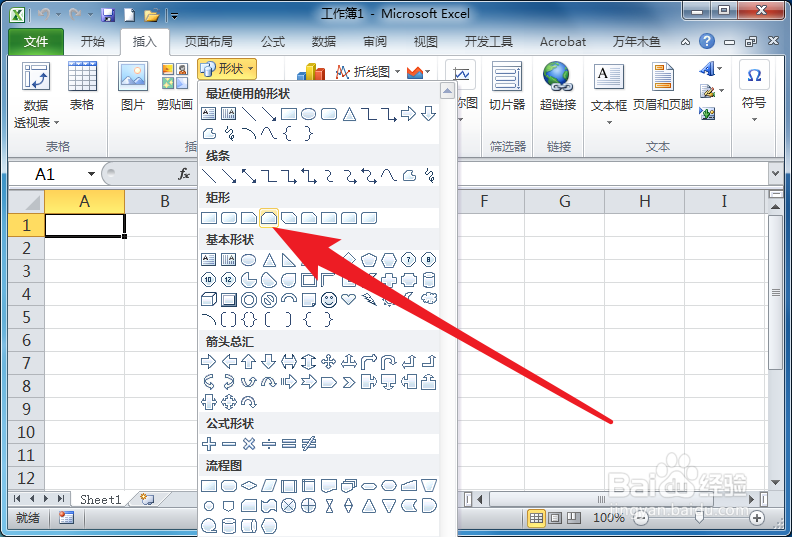The image size is (792, 537).
Task: Choose the Cube shape in 基本形状
Action: [209, 300]
